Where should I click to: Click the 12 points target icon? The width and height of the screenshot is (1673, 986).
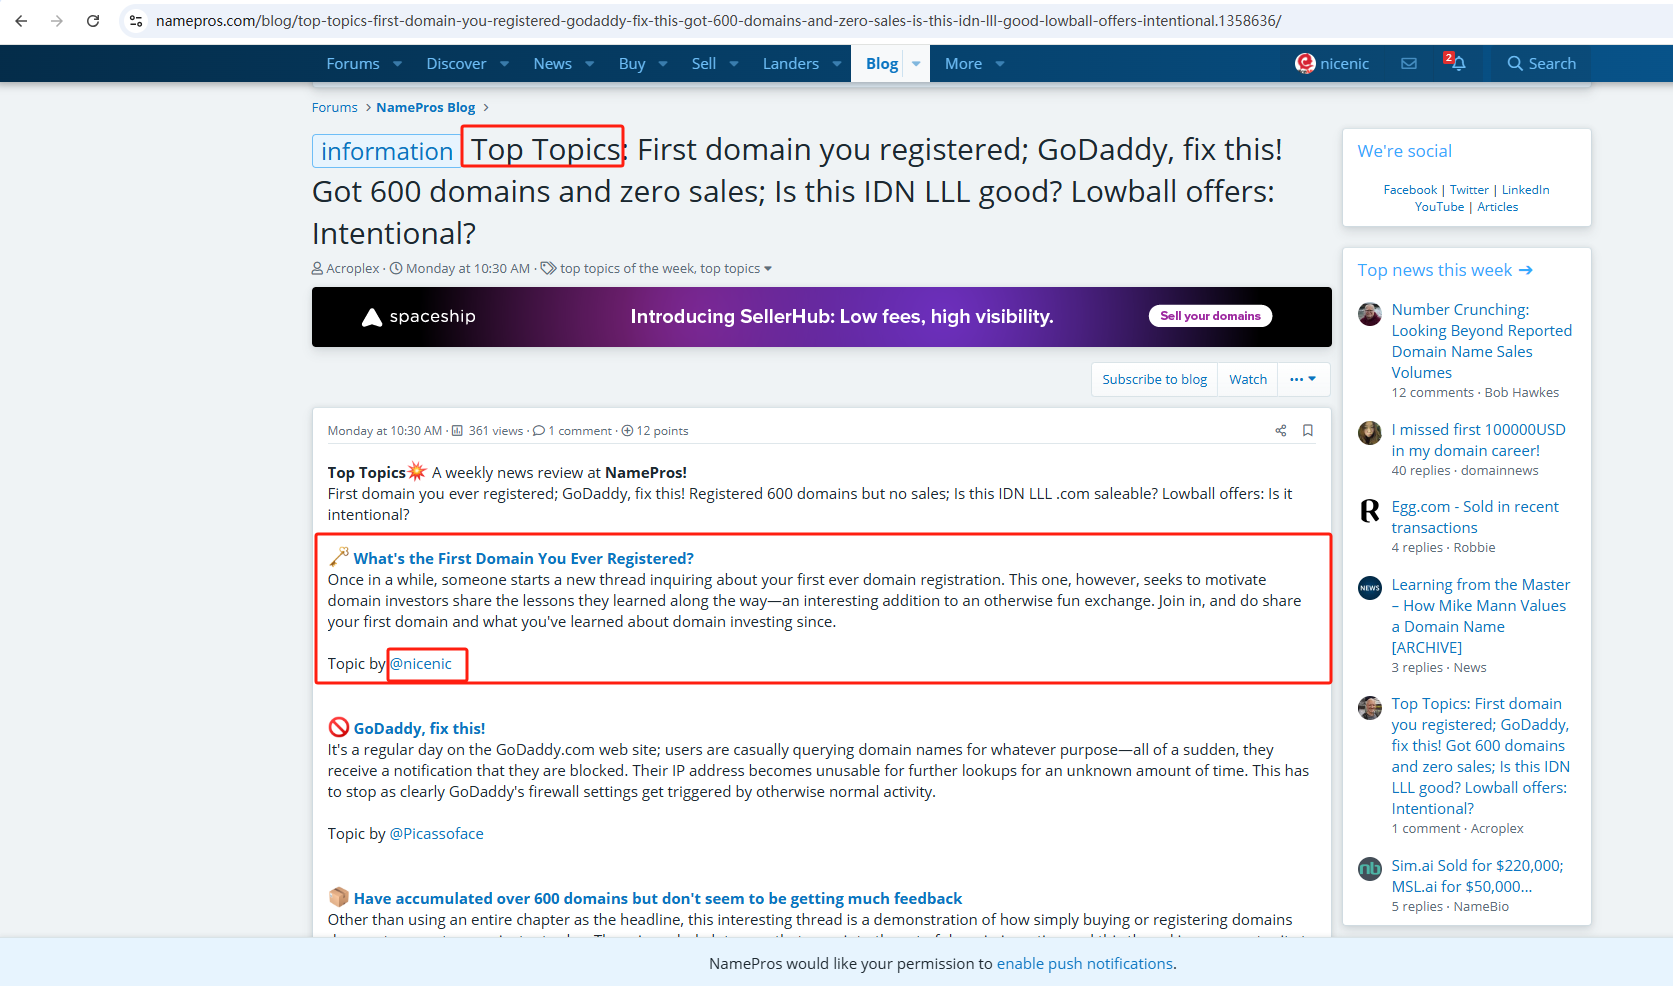click(654, 430)
